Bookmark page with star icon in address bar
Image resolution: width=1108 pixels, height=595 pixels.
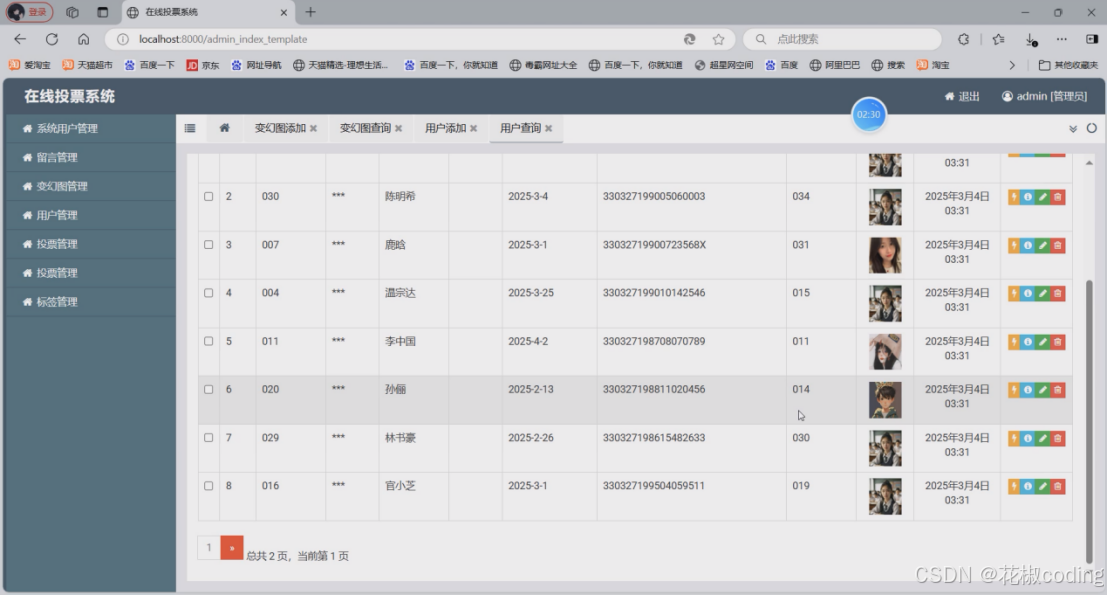[x=719, y=39]
